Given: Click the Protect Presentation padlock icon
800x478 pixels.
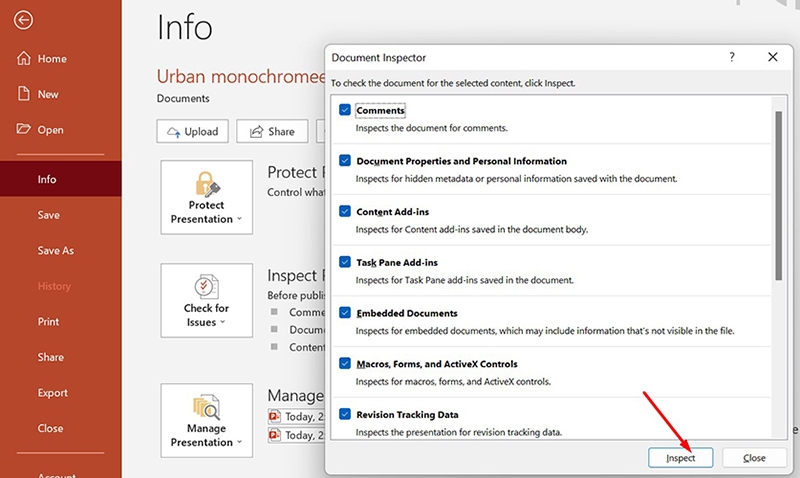Looking at the screenshot, I should point(207,184).
